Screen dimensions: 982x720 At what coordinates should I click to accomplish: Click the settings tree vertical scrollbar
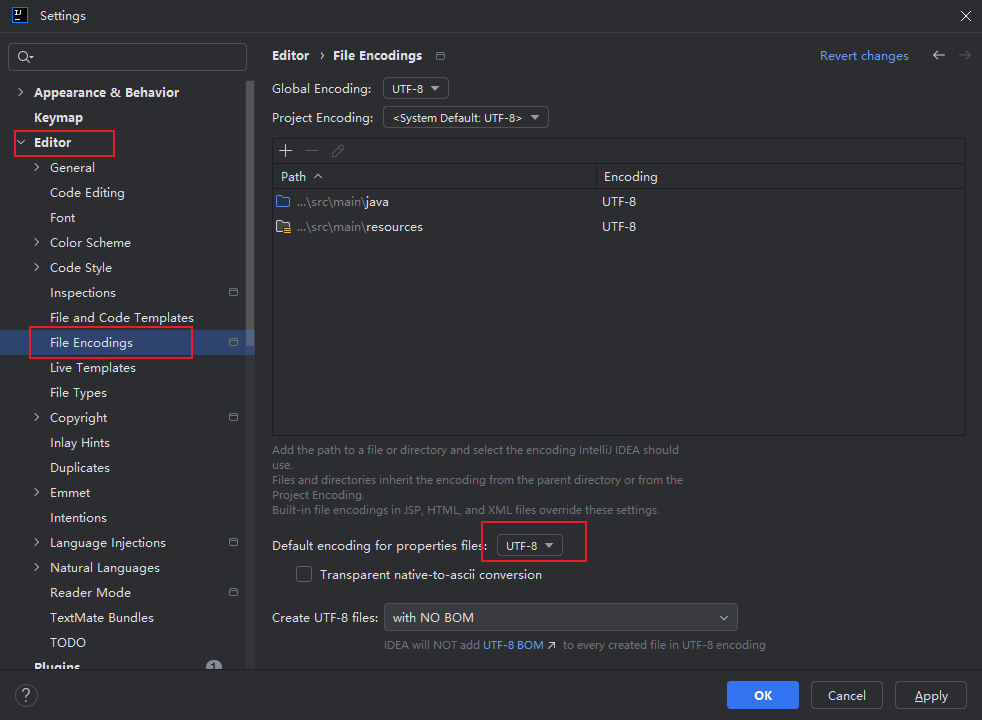(x=250, y=213)
